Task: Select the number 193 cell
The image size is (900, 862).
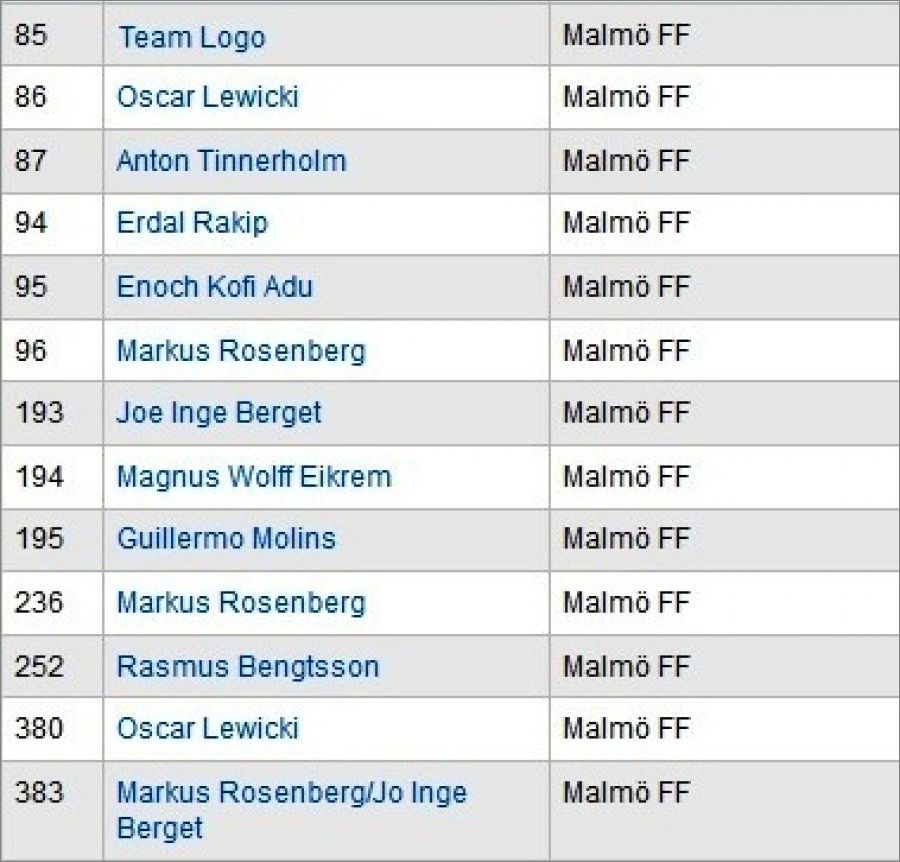Action: (39, 412)
